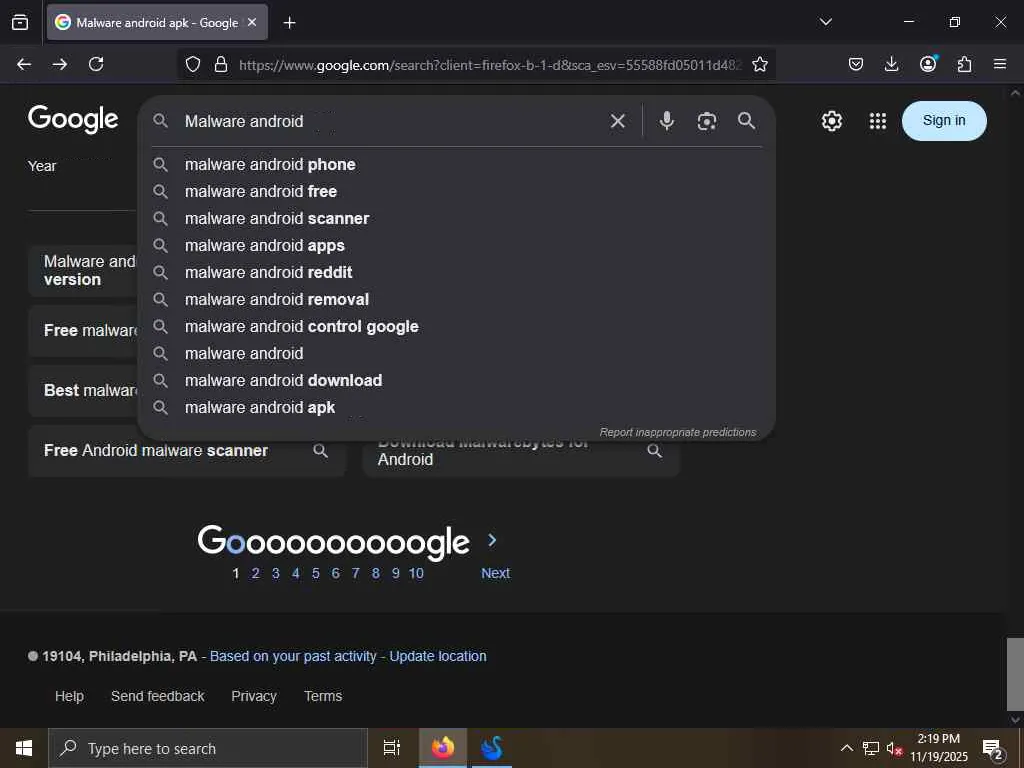Click next-page arrow beside Goooogle logo
The height and width of the screenshot is (768, 1024).
click(x=492, y=541)
